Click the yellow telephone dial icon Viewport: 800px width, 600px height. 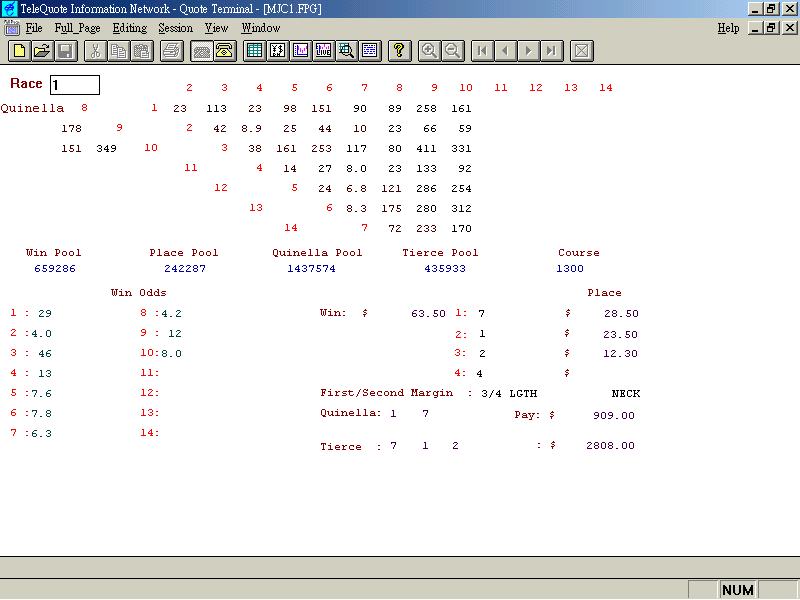(224, 51)
